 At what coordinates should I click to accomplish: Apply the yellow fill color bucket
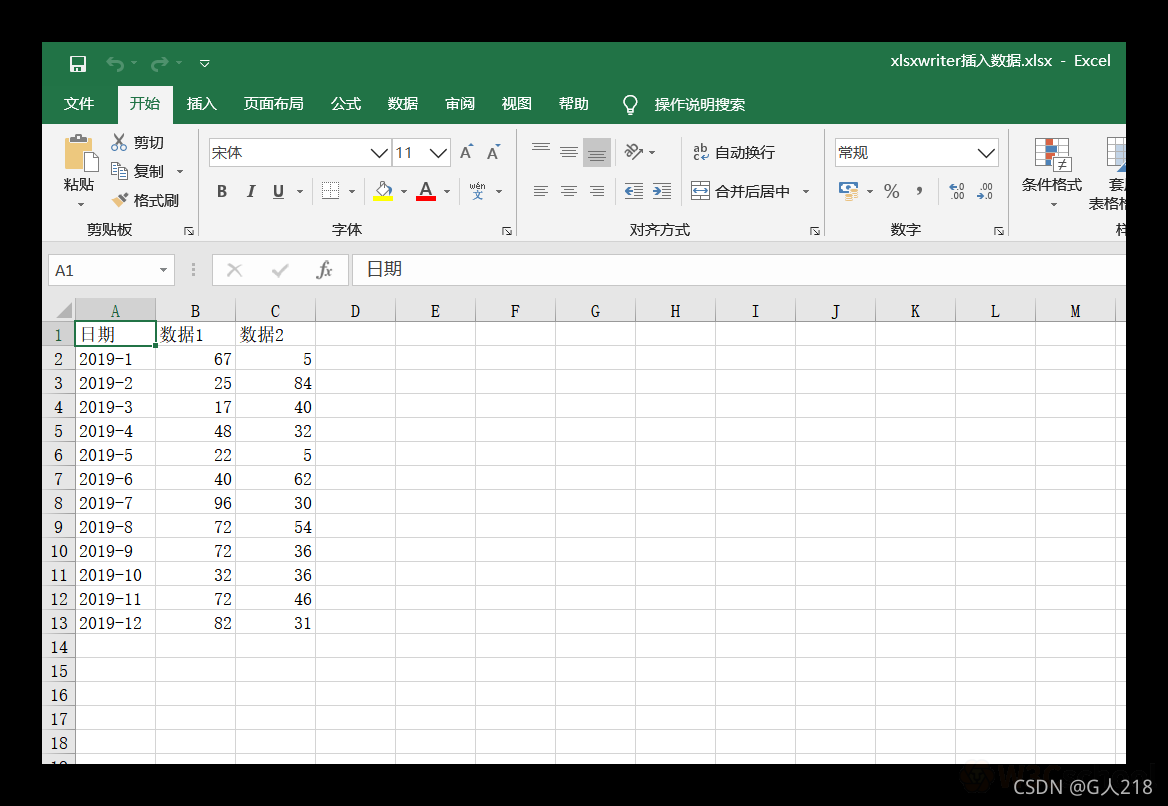[x=384, y=191]
